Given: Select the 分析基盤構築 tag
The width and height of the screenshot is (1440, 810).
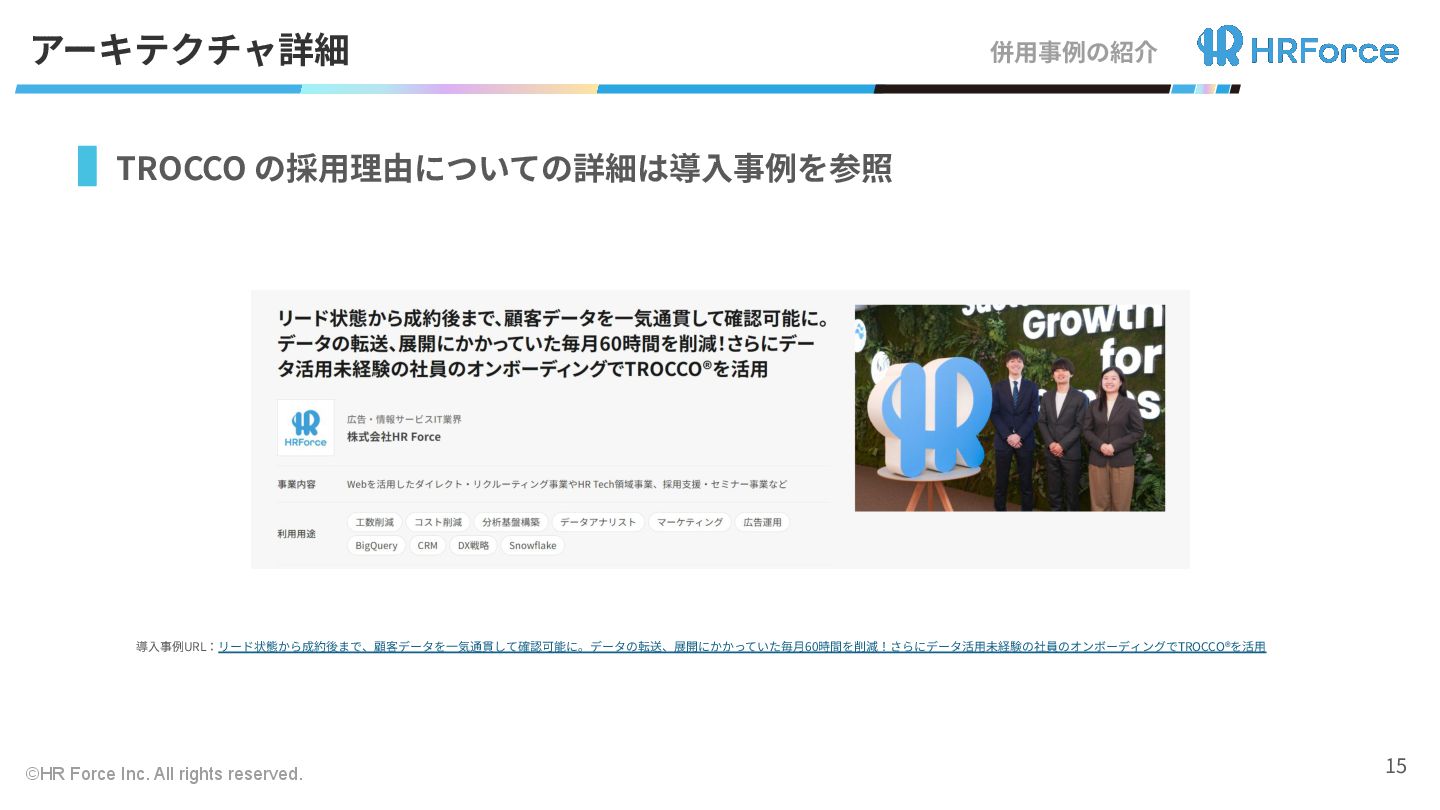Looking at the screenshot, I should pyautogui.click(x=510, y=522).
